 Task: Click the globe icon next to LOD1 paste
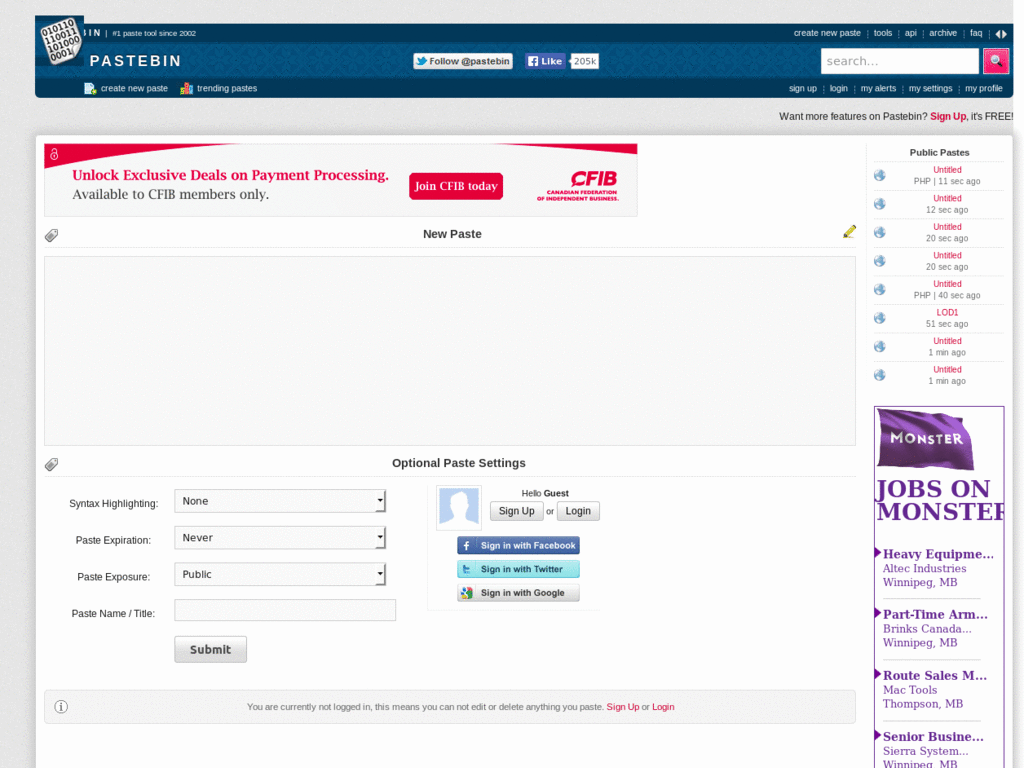pos(878,317)
